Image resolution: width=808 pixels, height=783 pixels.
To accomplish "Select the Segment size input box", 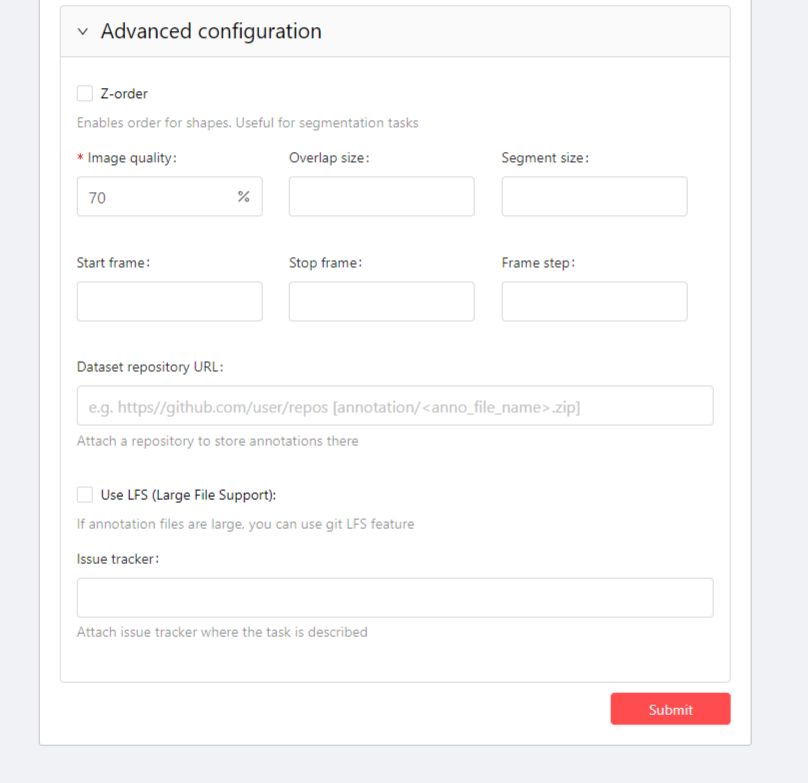I will click(594, 197).
